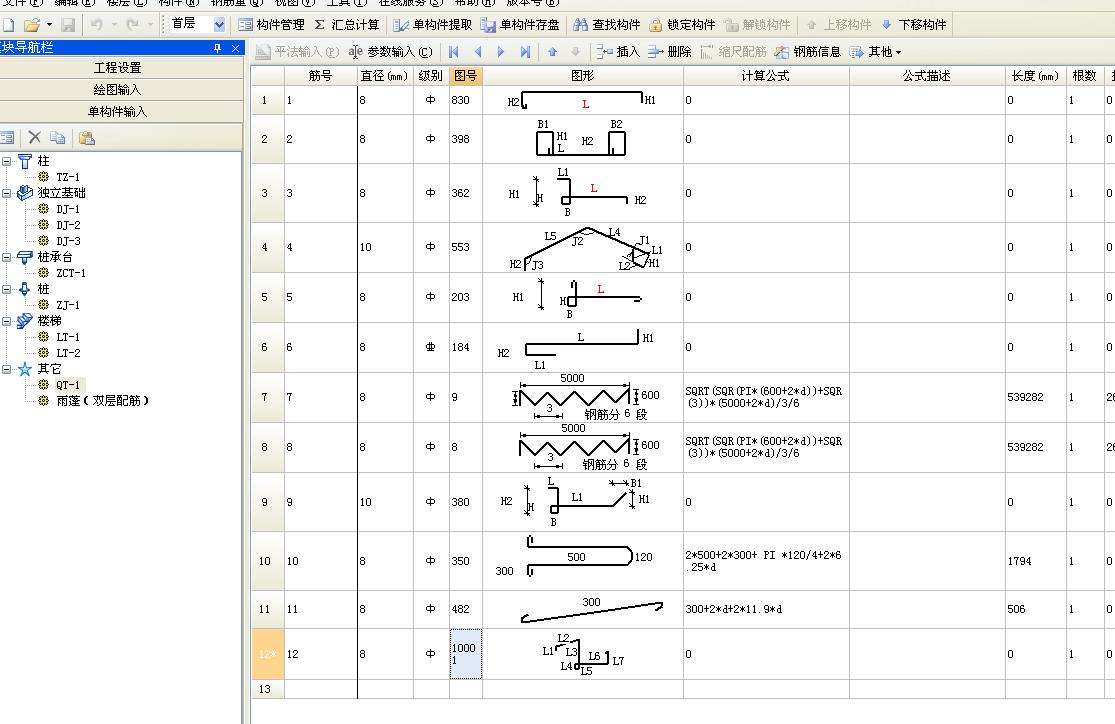Click 查找构件 find component
The width and height of the screenshot is (1115, 724).
[607, 25]
